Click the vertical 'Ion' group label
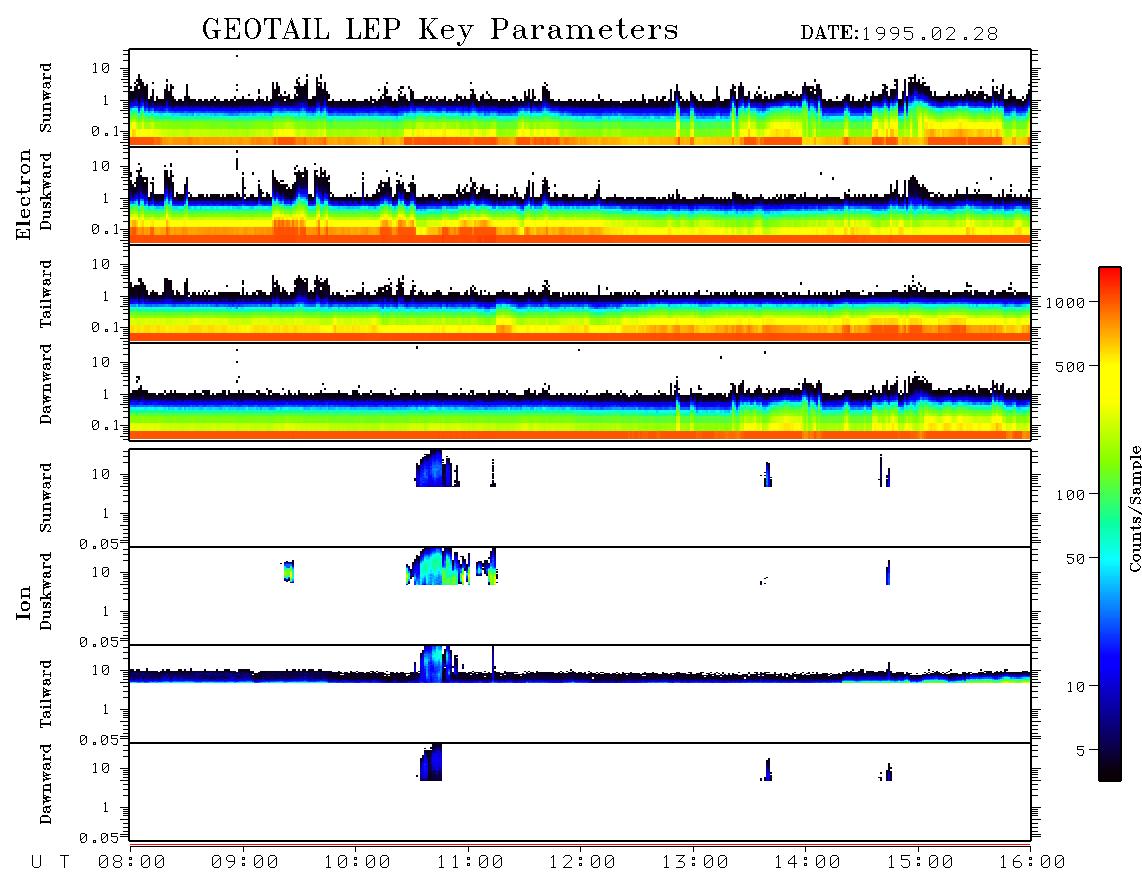 [24, 602]
